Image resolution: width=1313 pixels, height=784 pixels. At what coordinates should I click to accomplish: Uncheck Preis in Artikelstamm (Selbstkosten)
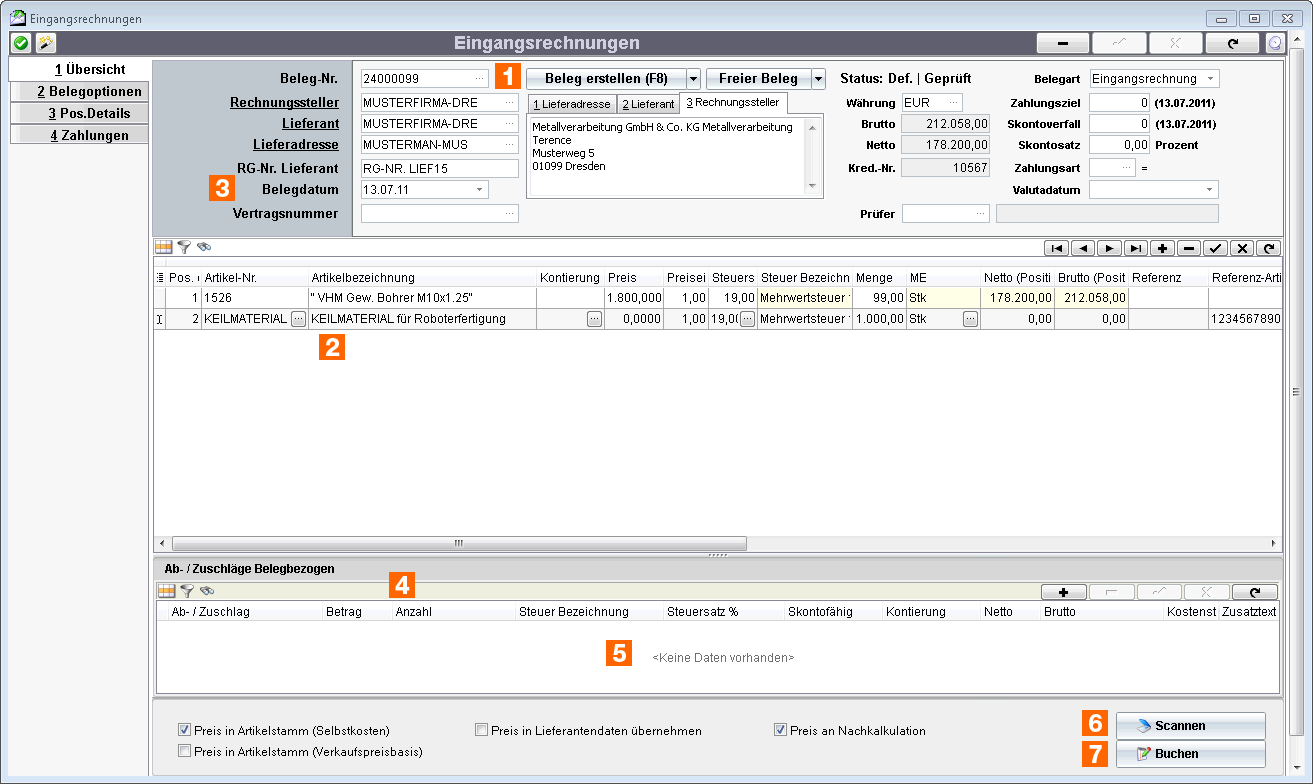pos(184,730)
